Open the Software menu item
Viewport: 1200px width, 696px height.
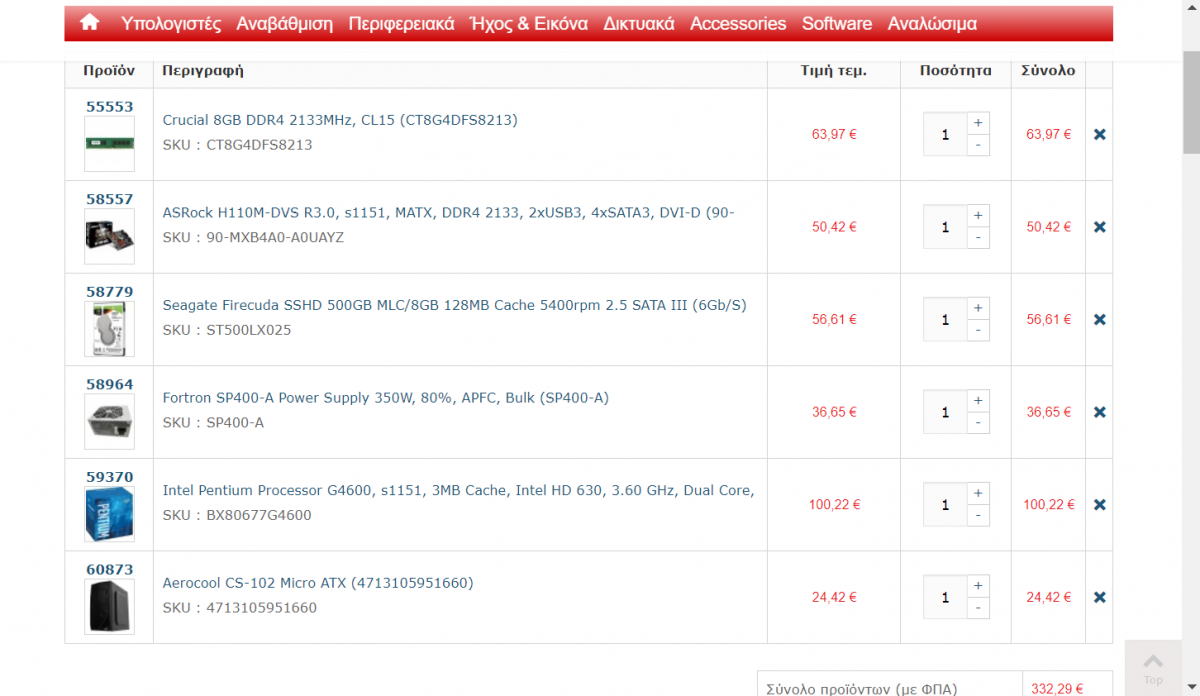pos(837,23)
